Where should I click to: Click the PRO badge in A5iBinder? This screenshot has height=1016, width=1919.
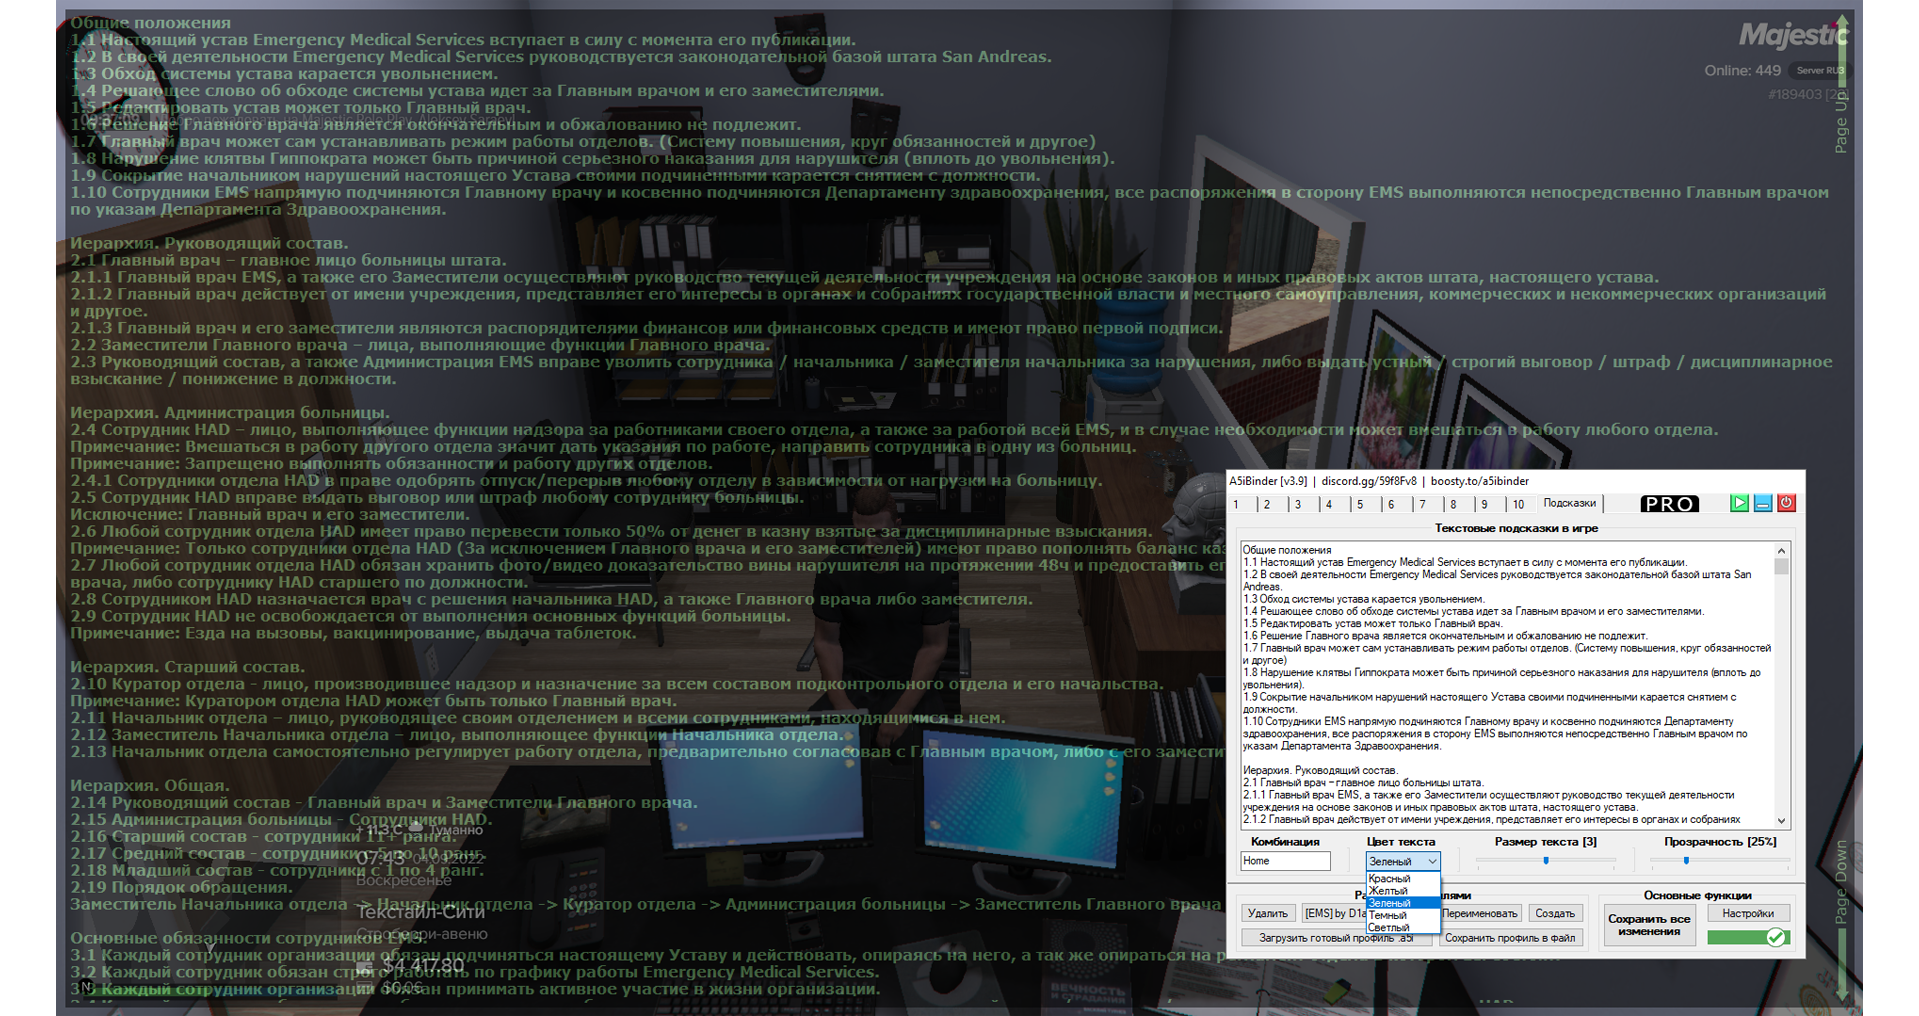coord(1669,504)
